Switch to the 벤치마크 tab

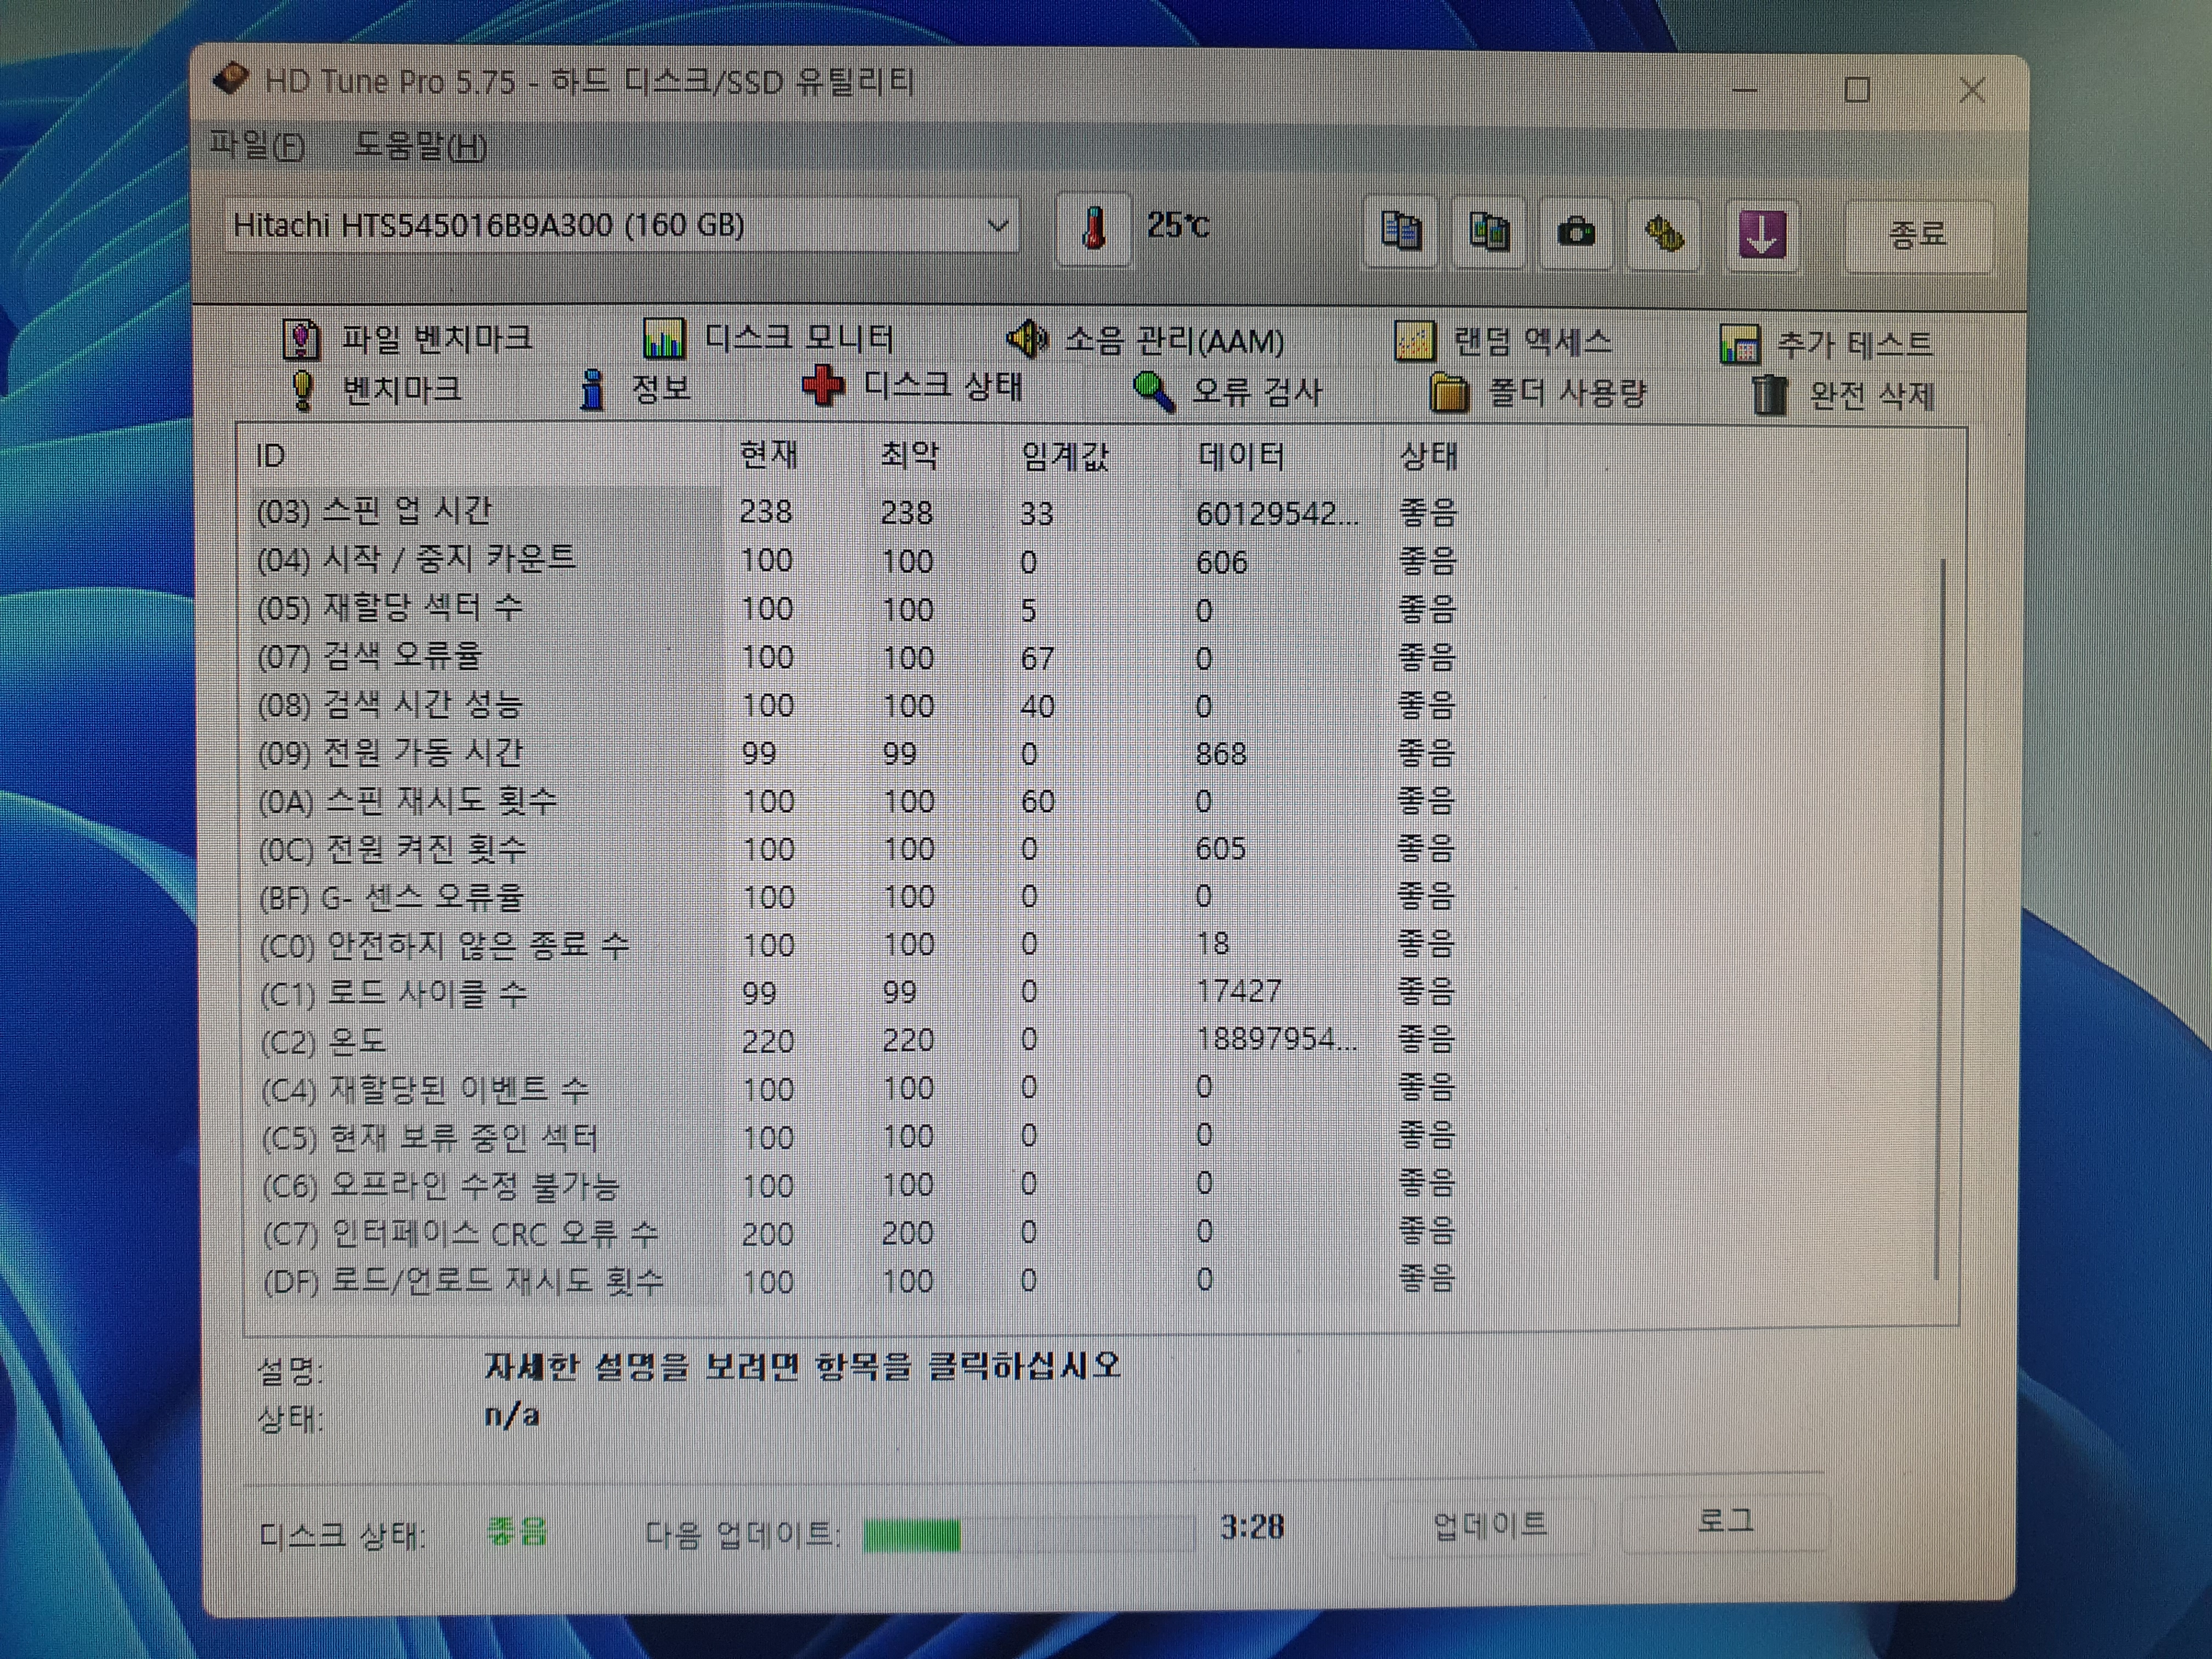tap(375, 389)
